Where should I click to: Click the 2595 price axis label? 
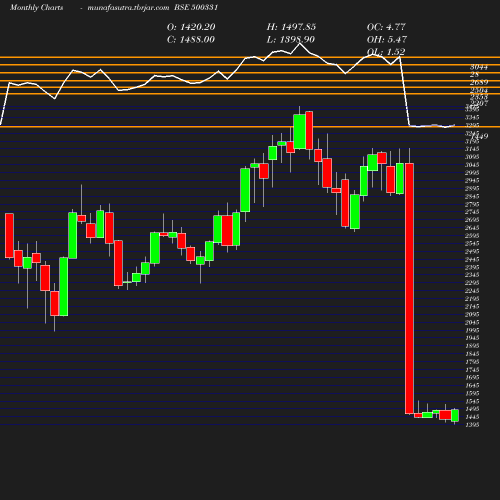(x=472, y=236)
